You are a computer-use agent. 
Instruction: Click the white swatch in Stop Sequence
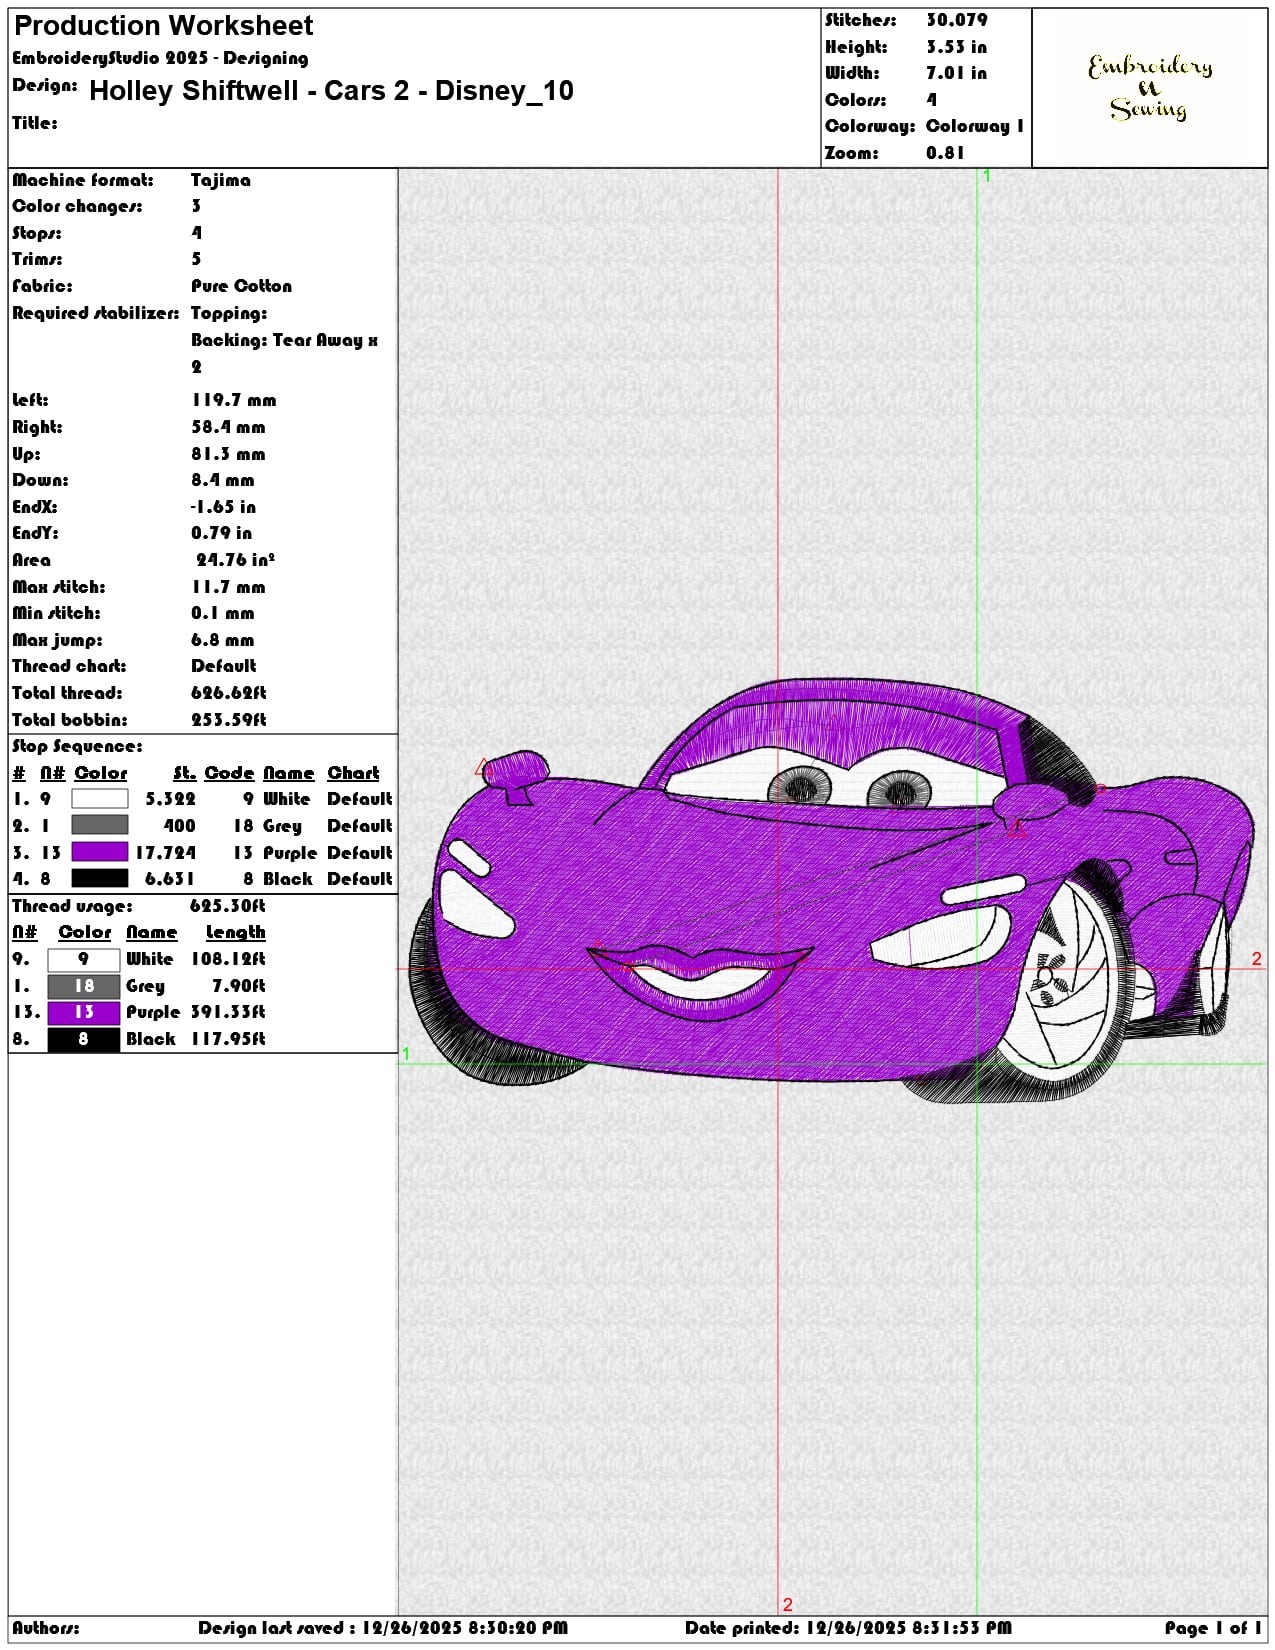pos(99,799)
